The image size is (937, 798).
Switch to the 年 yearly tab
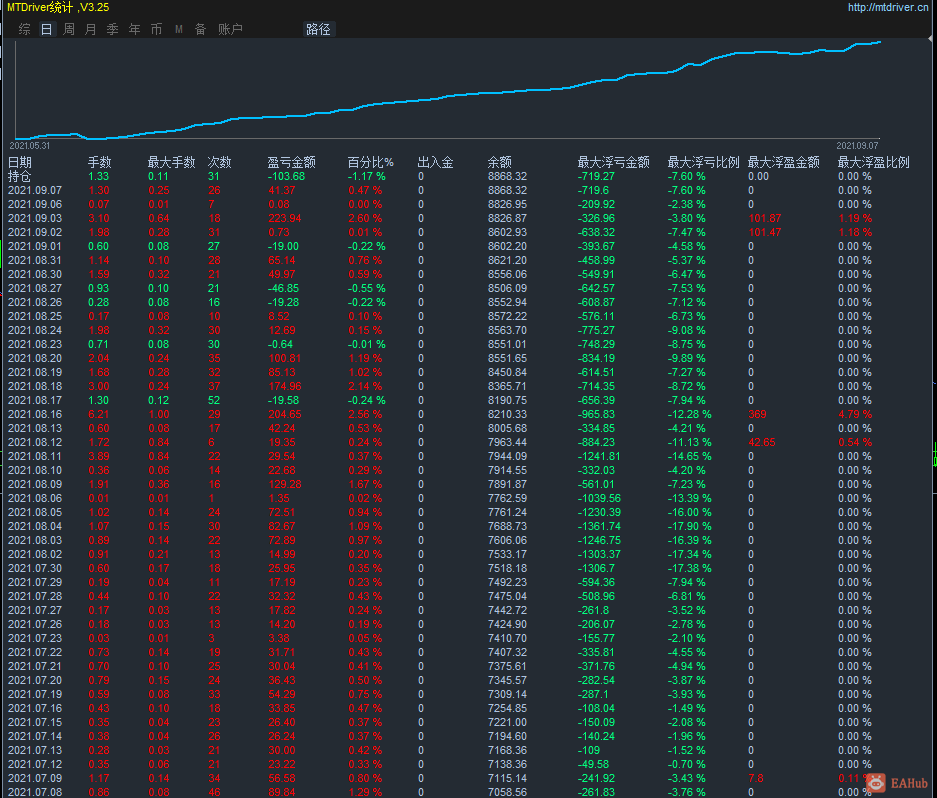[x=134, y=29]
